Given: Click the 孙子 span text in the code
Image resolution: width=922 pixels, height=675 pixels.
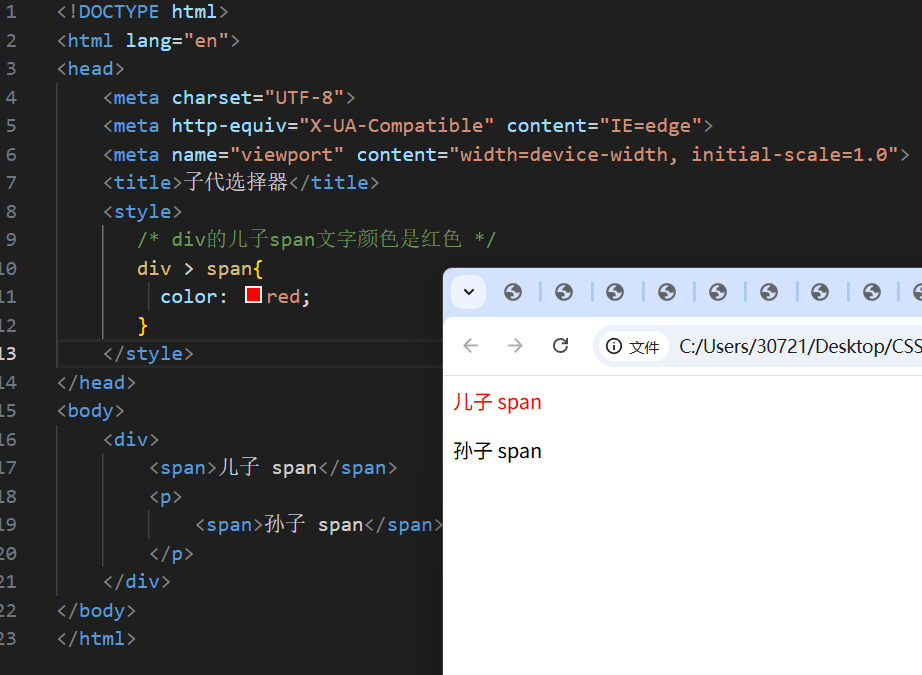Looking at the screenshot, I should pyautogui.click(x=313, y=524).
